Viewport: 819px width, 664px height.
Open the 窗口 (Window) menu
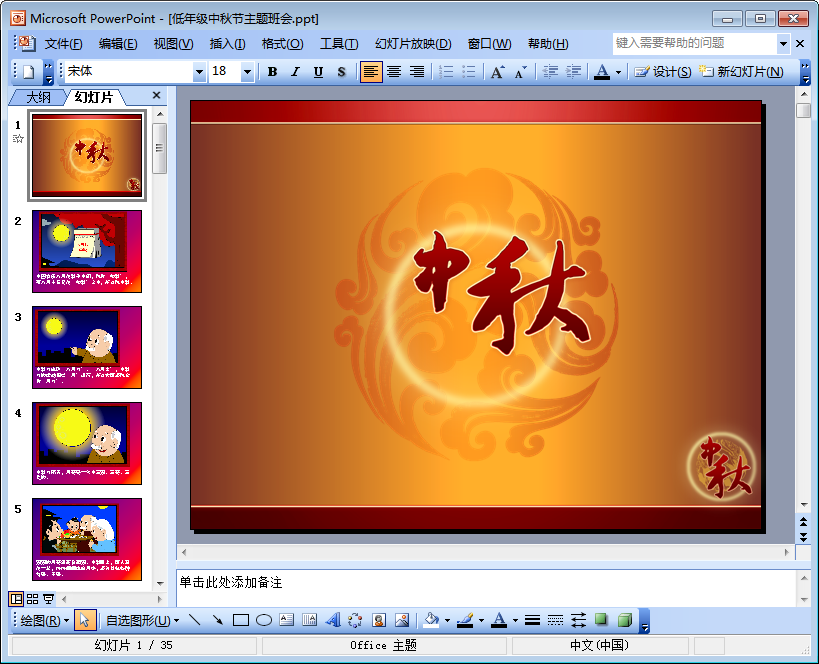point(489,44)
